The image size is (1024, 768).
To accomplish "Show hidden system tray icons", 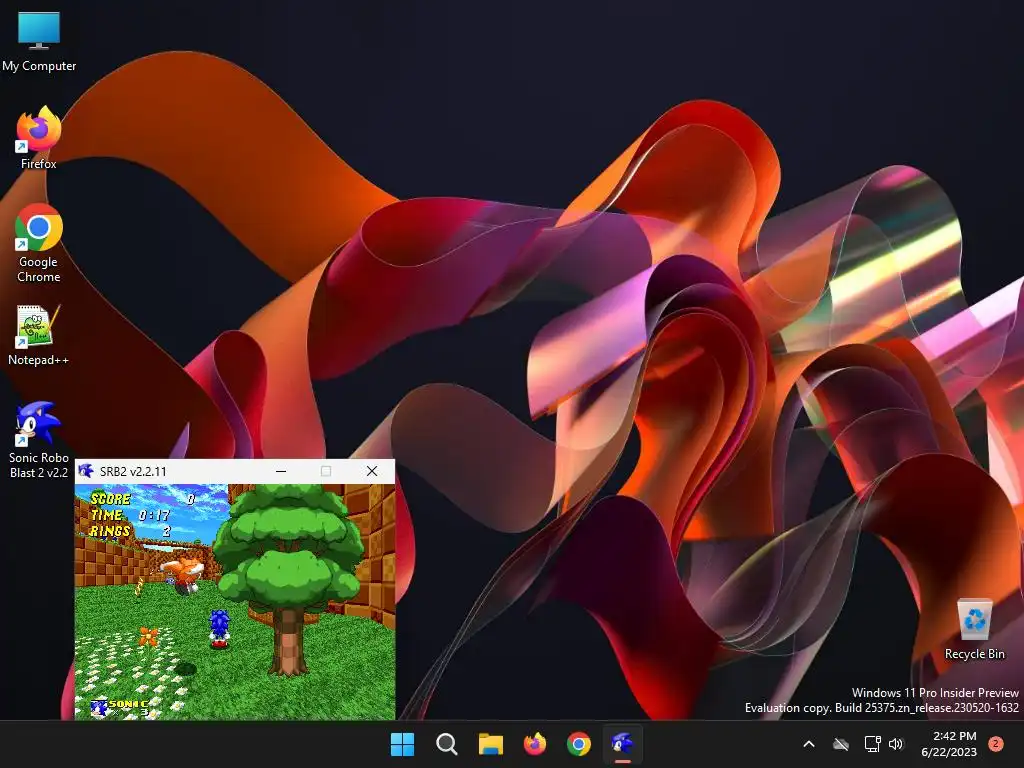I will pos(808,744).
